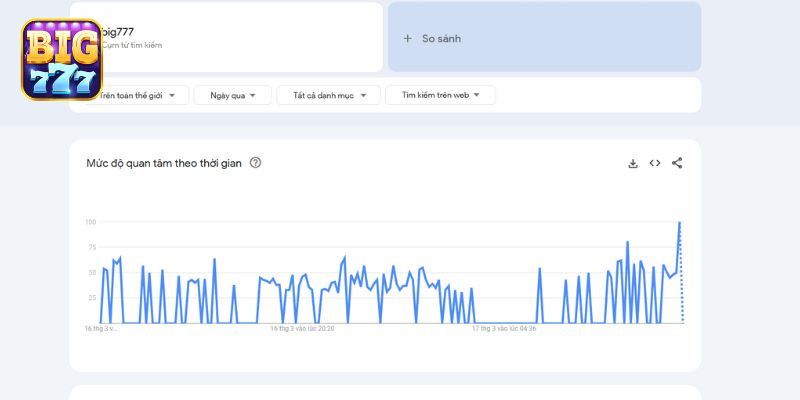Select the big777 search term box
The width and height of the screenshot is (800, 400).
[240, 37]
